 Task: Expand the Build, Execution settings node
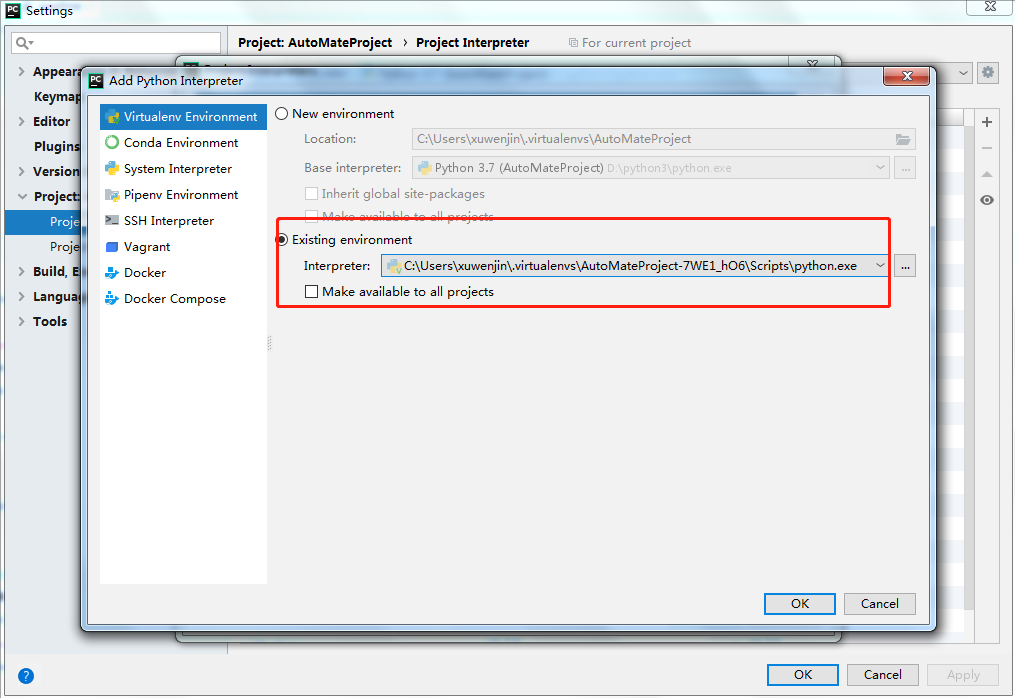21,271
